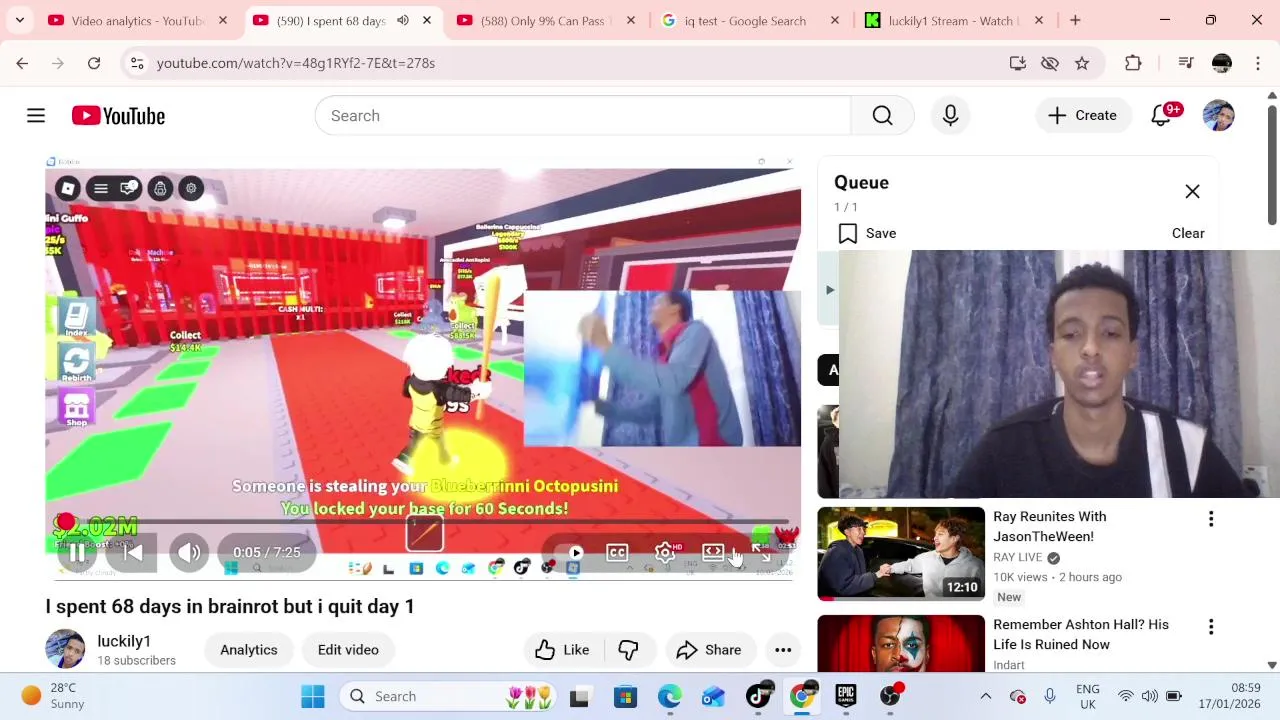
Task: Open a new Chrome tab
Action: click(1075, 20)
